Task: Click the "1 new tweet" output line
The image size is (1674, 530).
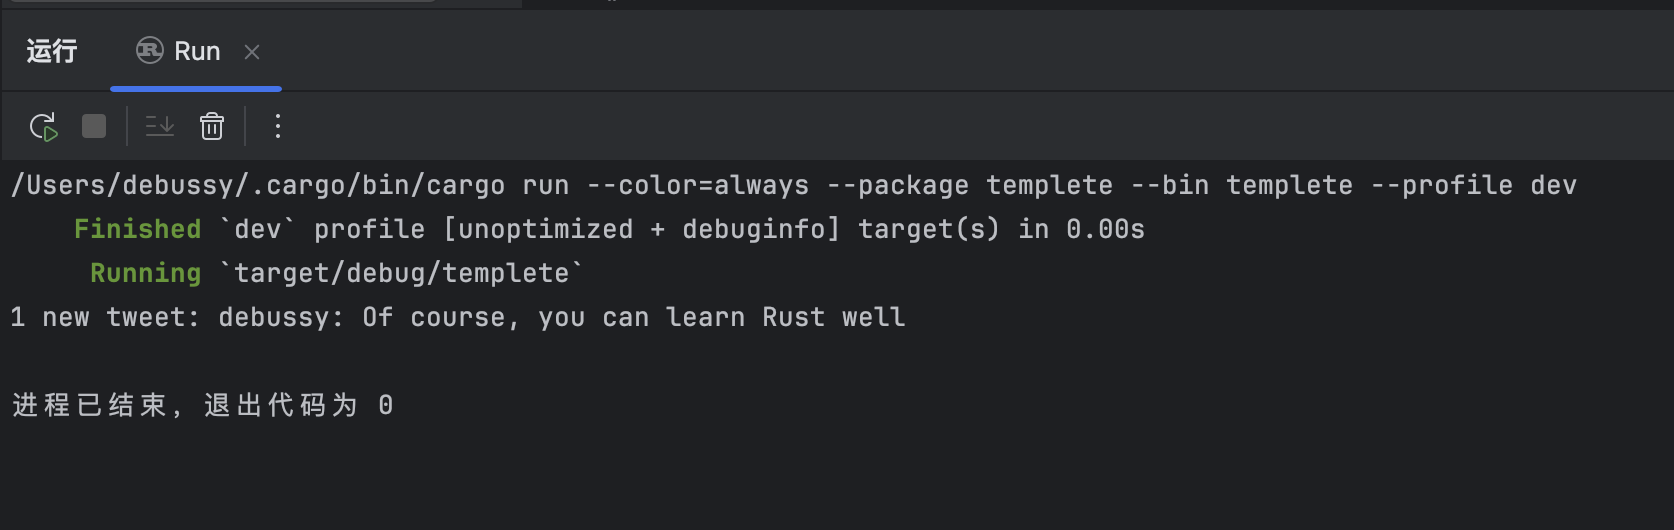Action: coord(457,318)
